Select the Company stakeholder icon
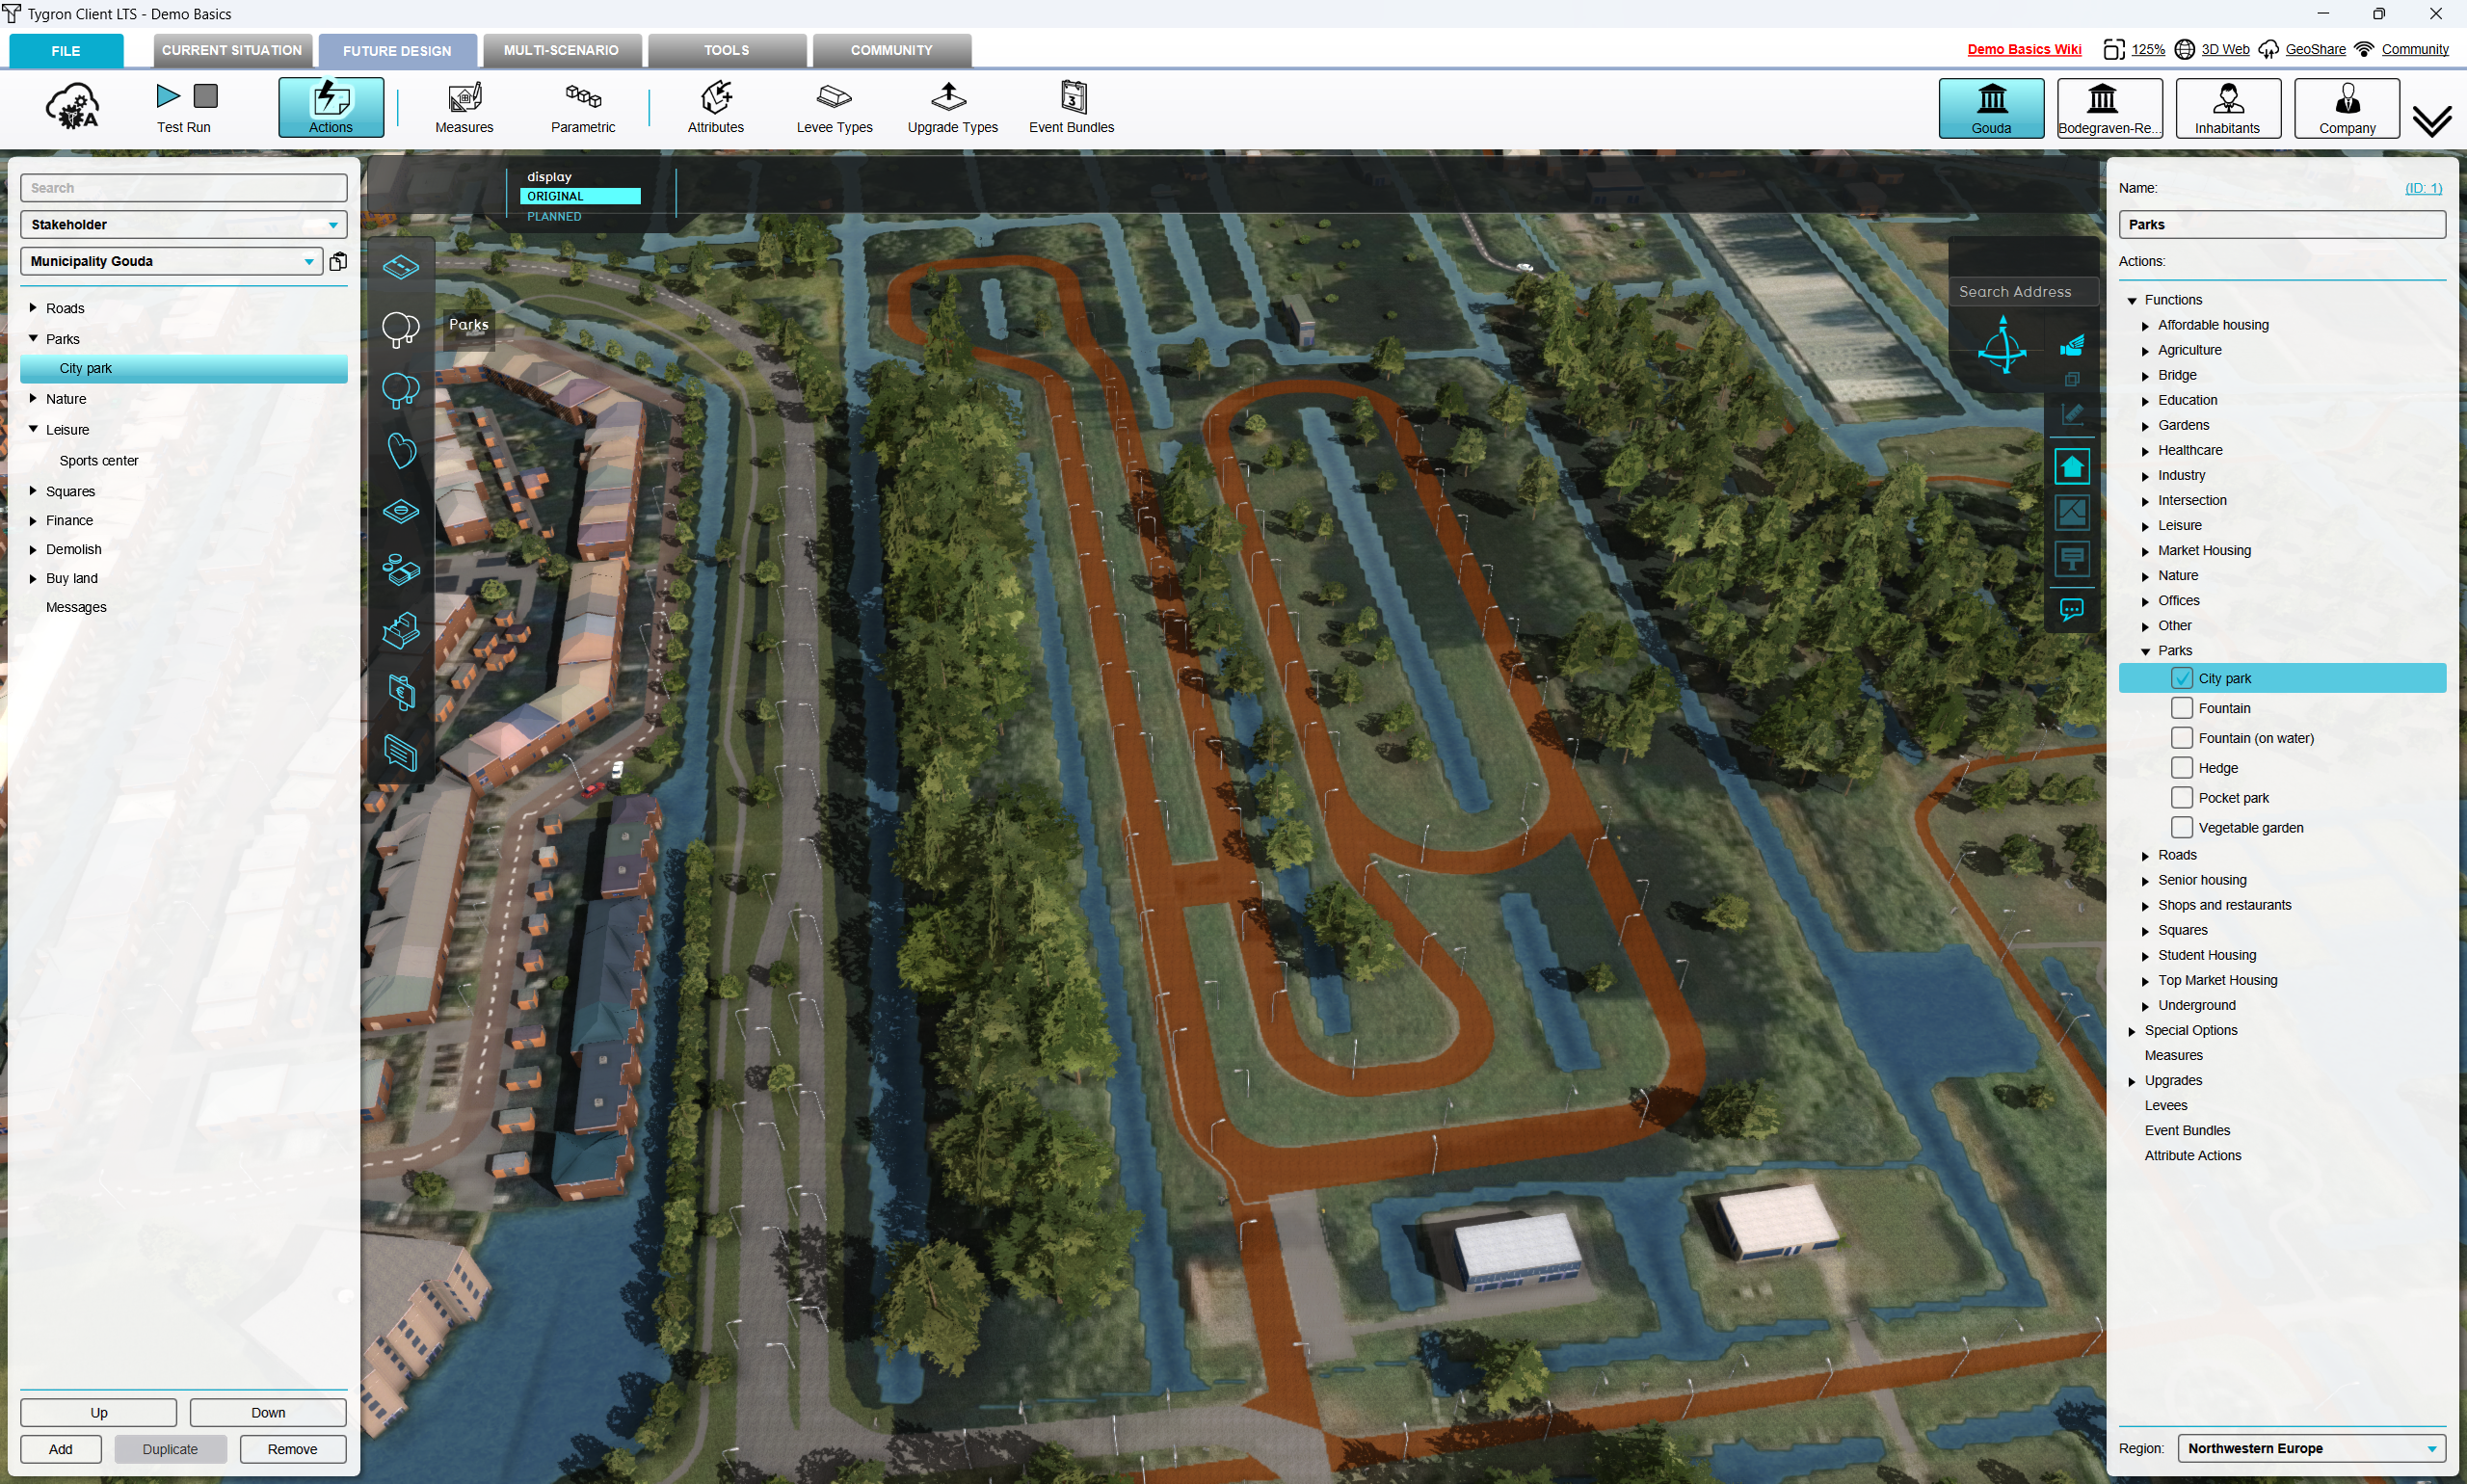 point(2346,108)
